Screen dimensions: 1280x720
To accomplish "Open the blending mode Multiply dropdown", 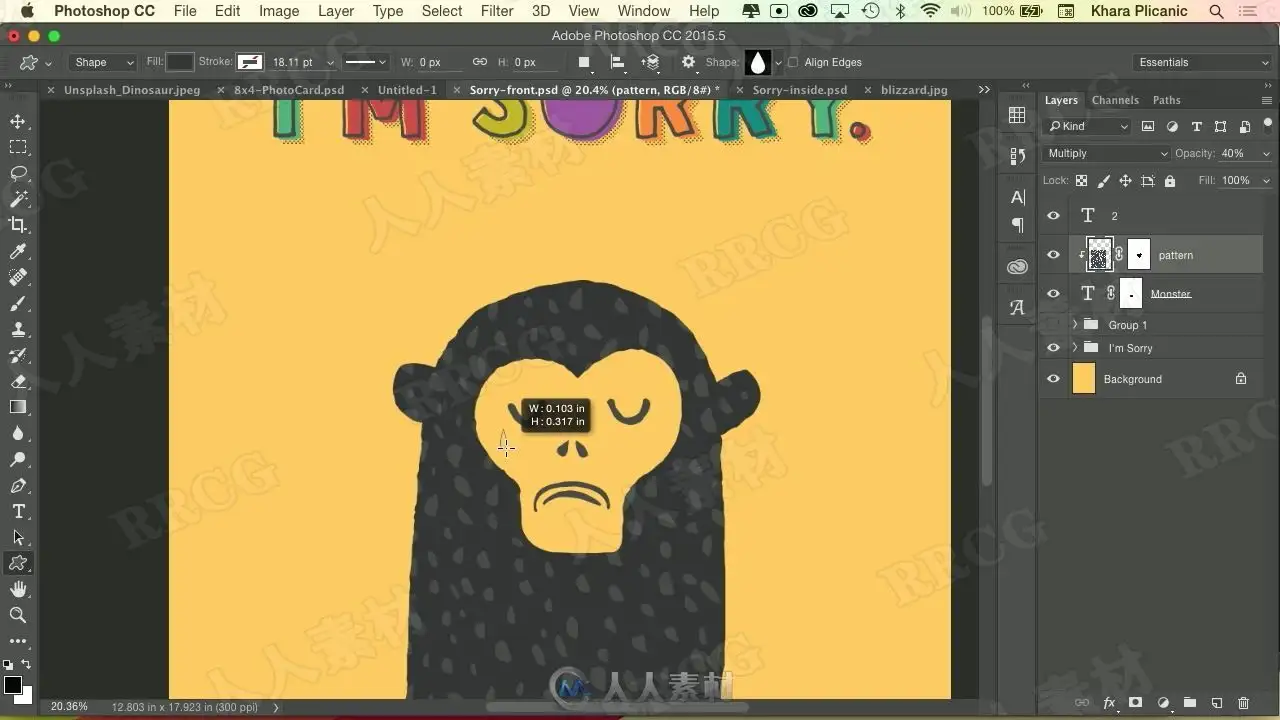I will 1106,154.
